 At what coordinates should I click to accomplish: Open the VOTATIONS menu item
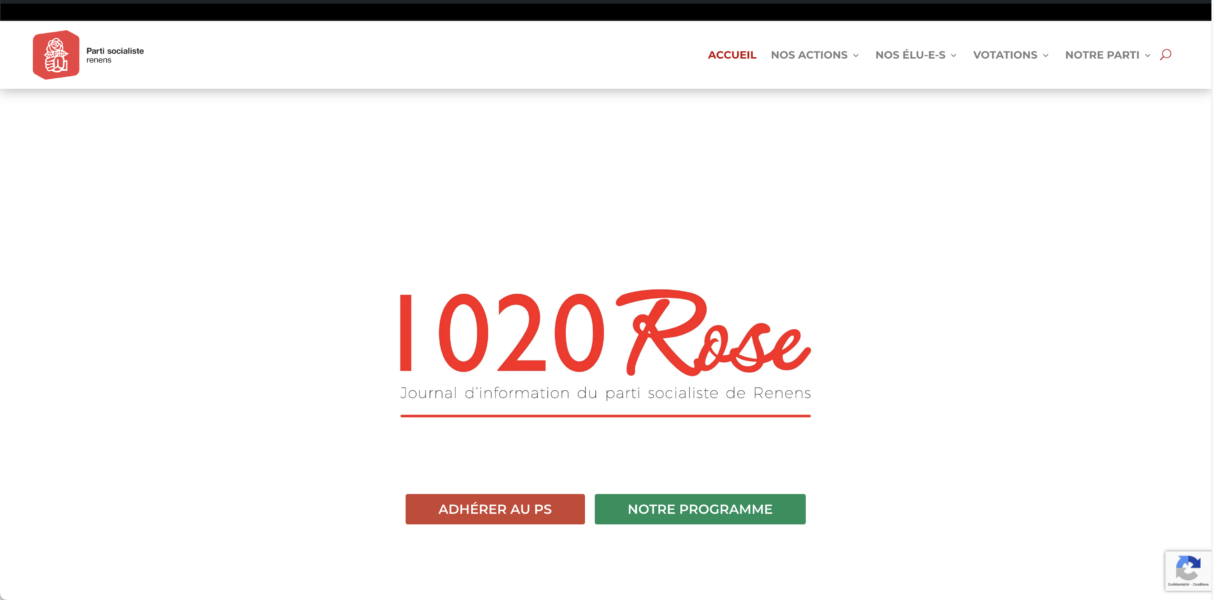1005,55
